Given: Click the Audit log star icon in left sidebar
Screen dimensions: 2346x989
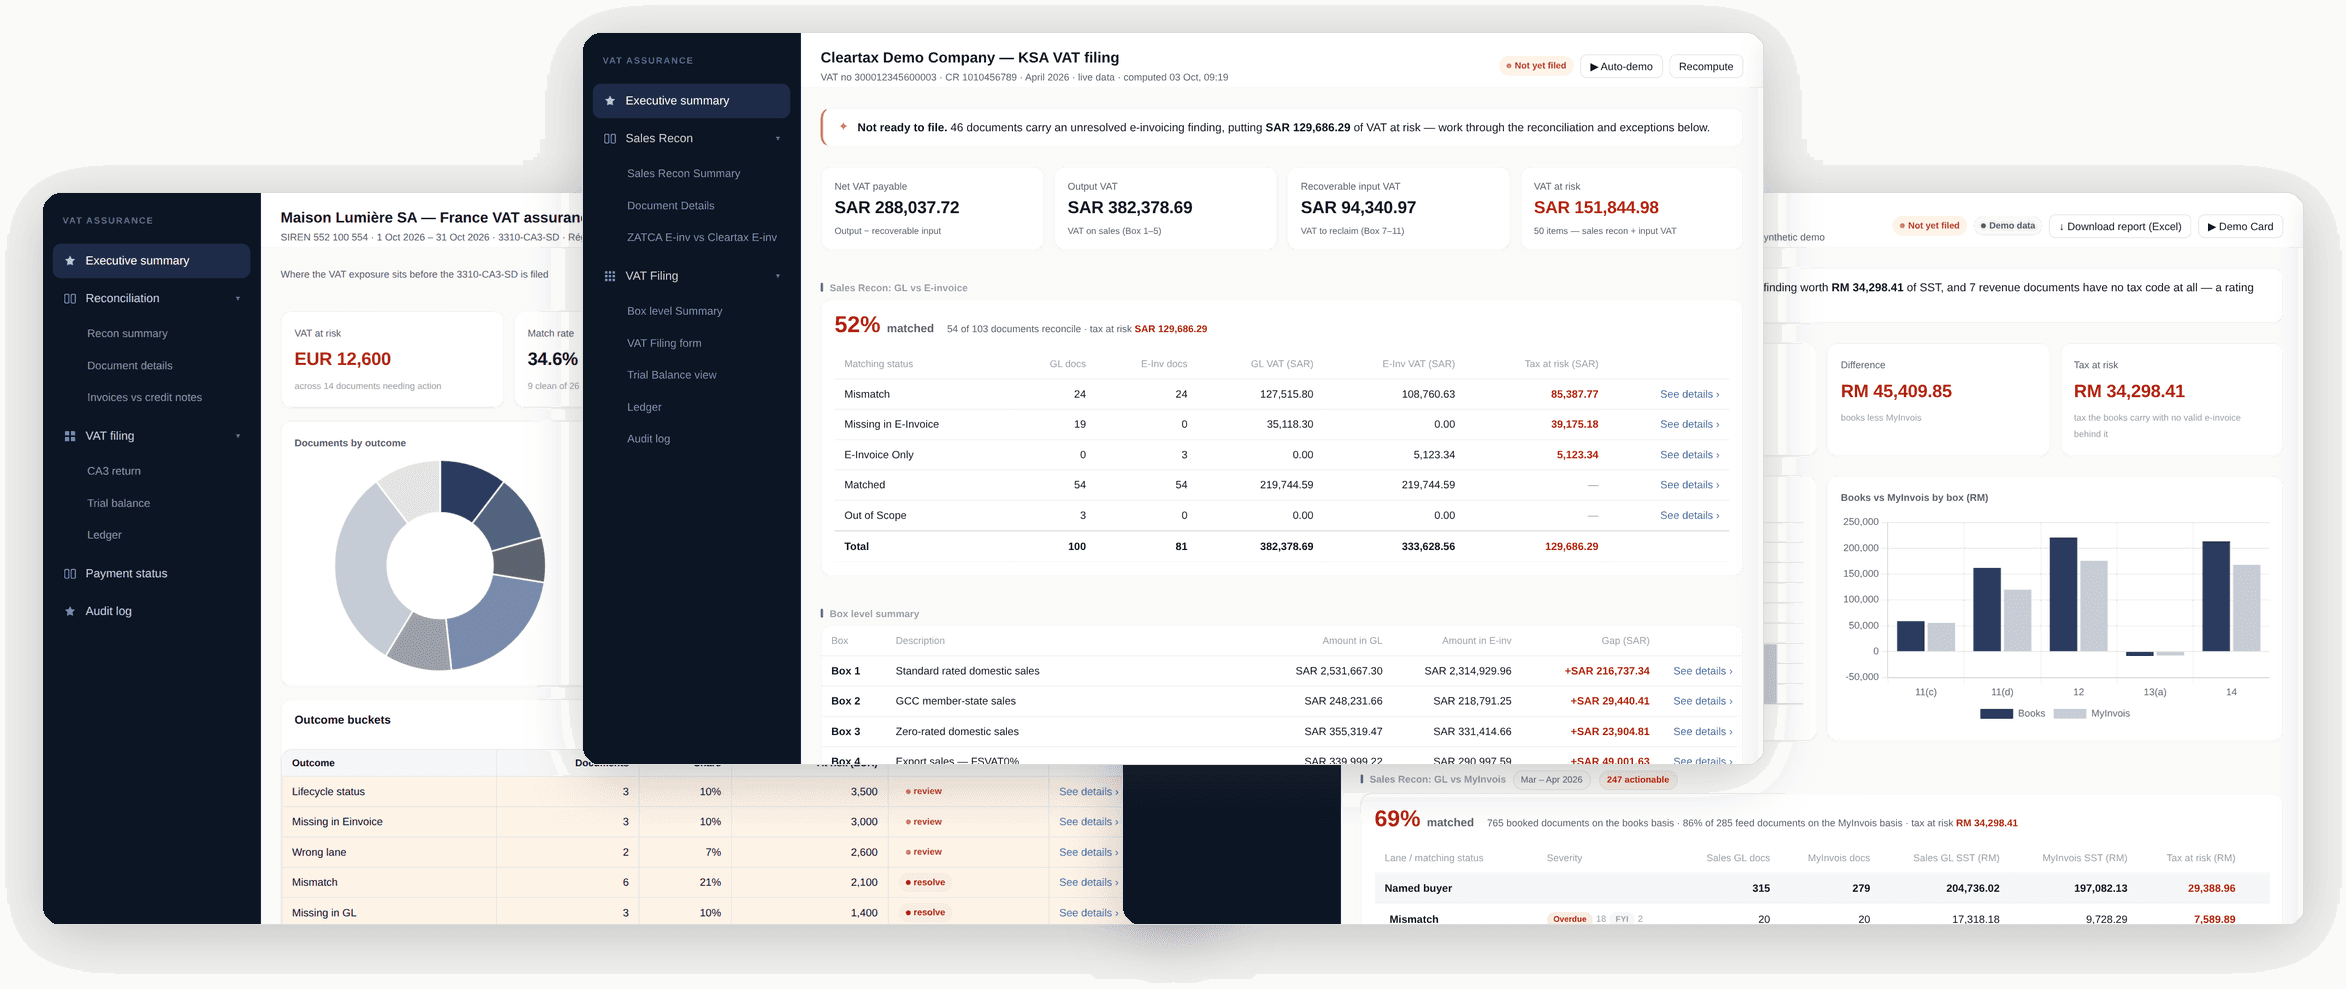Looking at the screenshot, I should click(70, 611).
